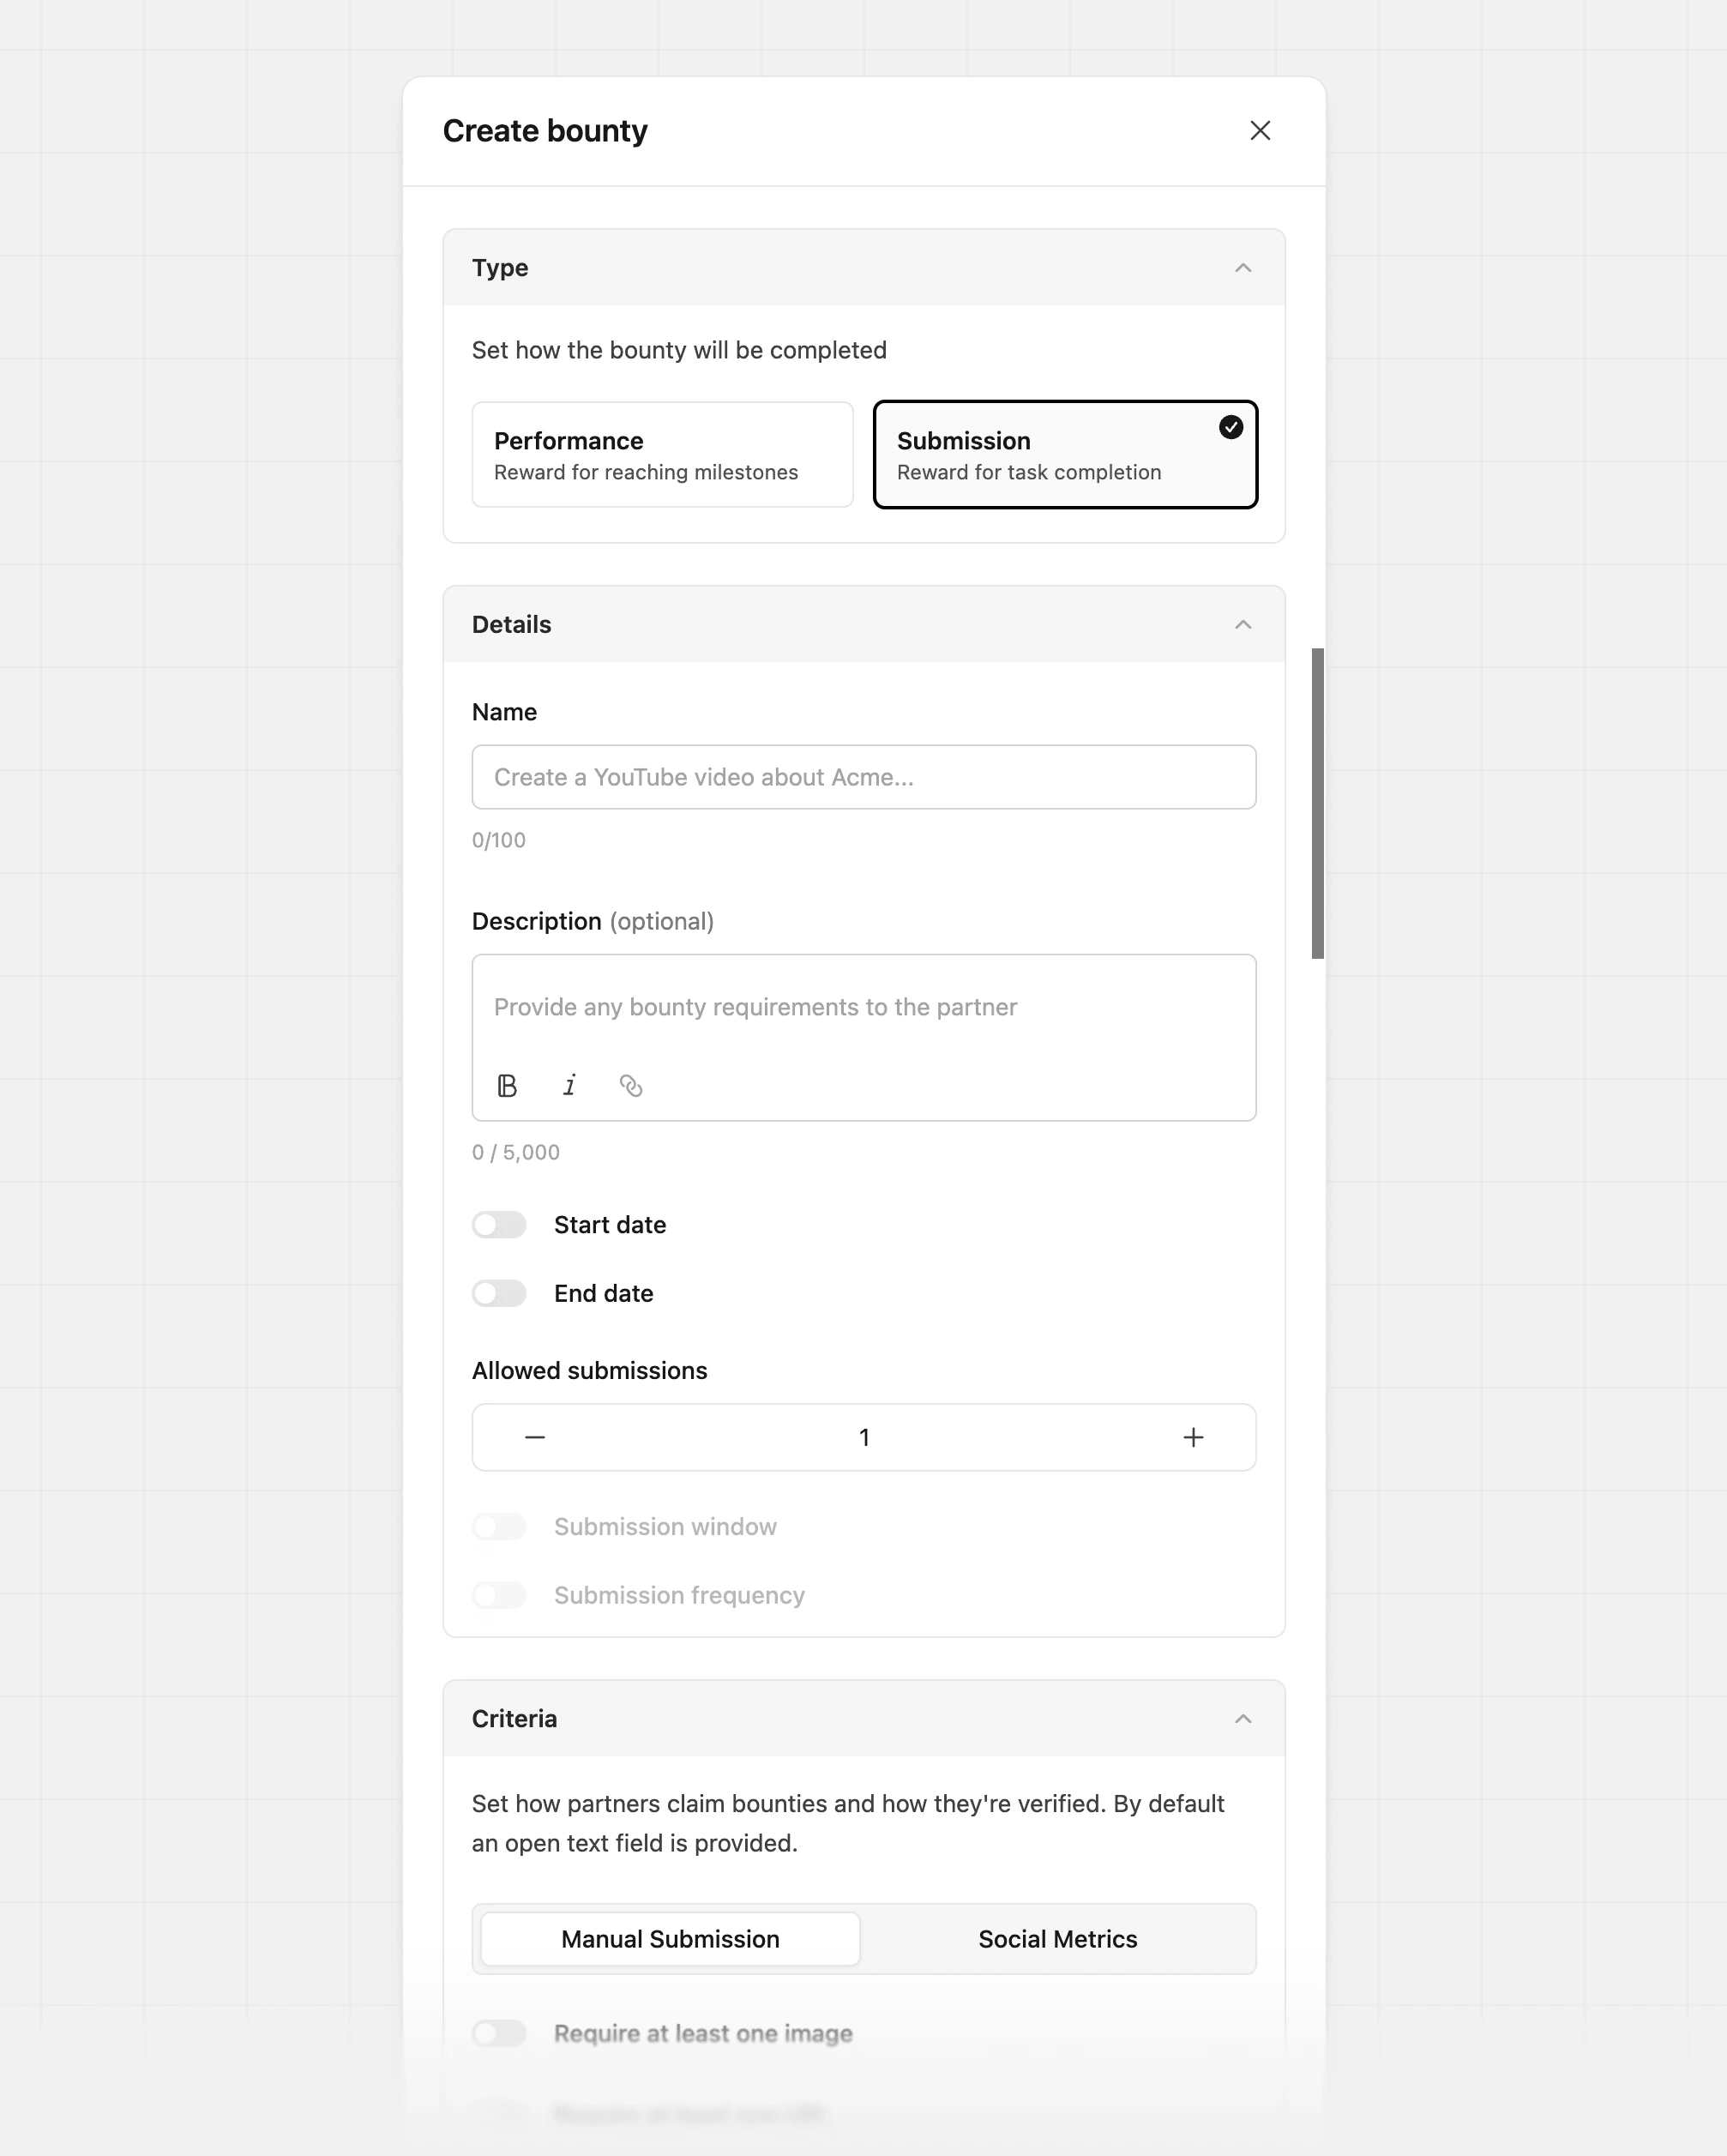Decrease allowed submissions count
The width and height of the screenshot is (1727, 2156).
[535, 1437]
